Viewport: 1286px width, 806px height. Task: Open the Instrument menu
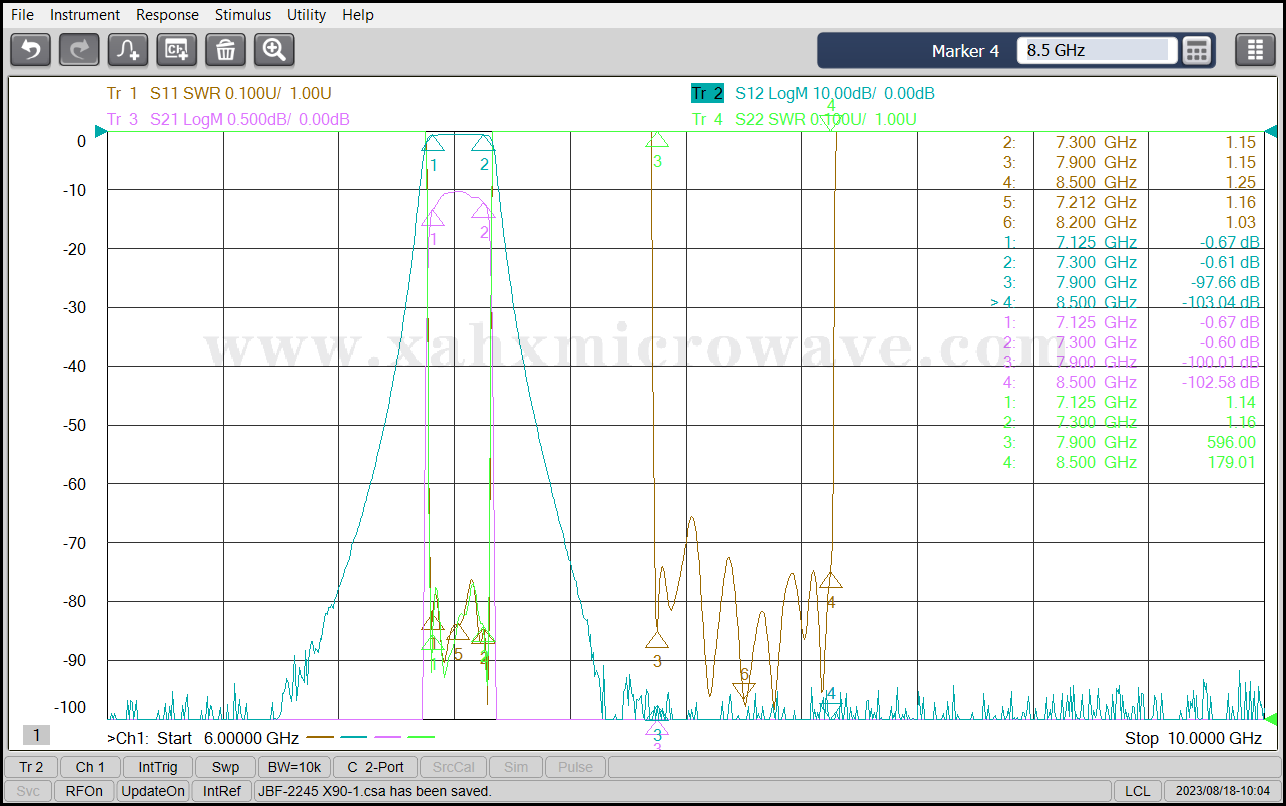(x=85, y=15)
